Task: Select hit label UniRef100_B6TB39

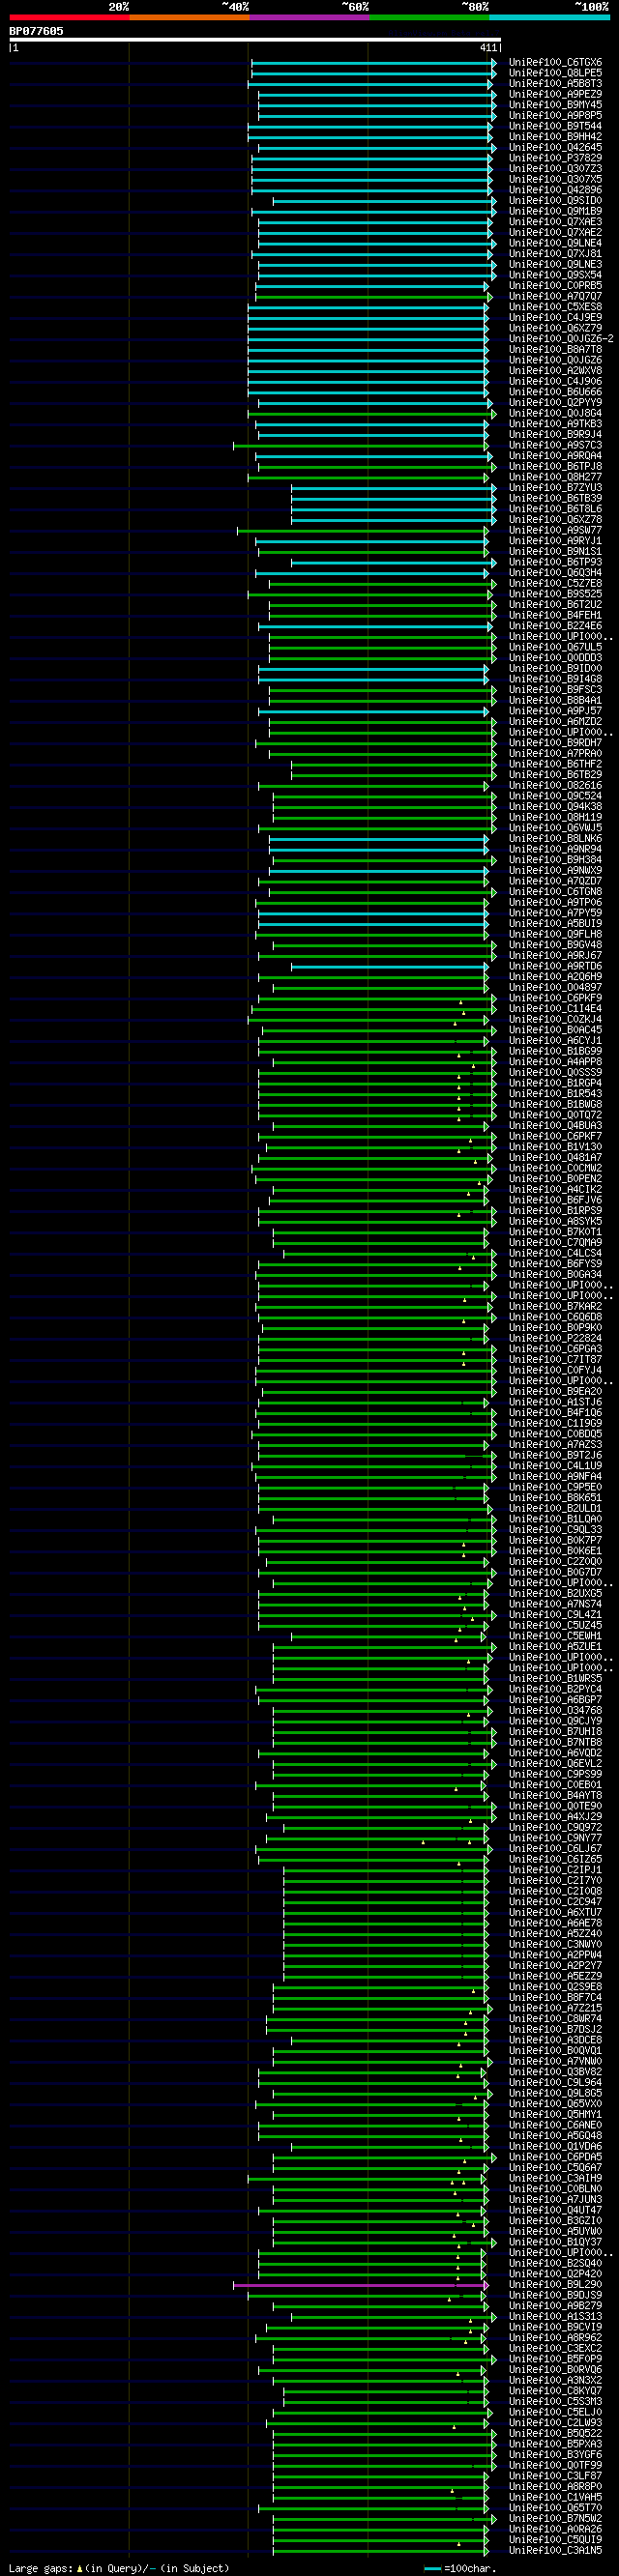Action: tap(555, 498)
